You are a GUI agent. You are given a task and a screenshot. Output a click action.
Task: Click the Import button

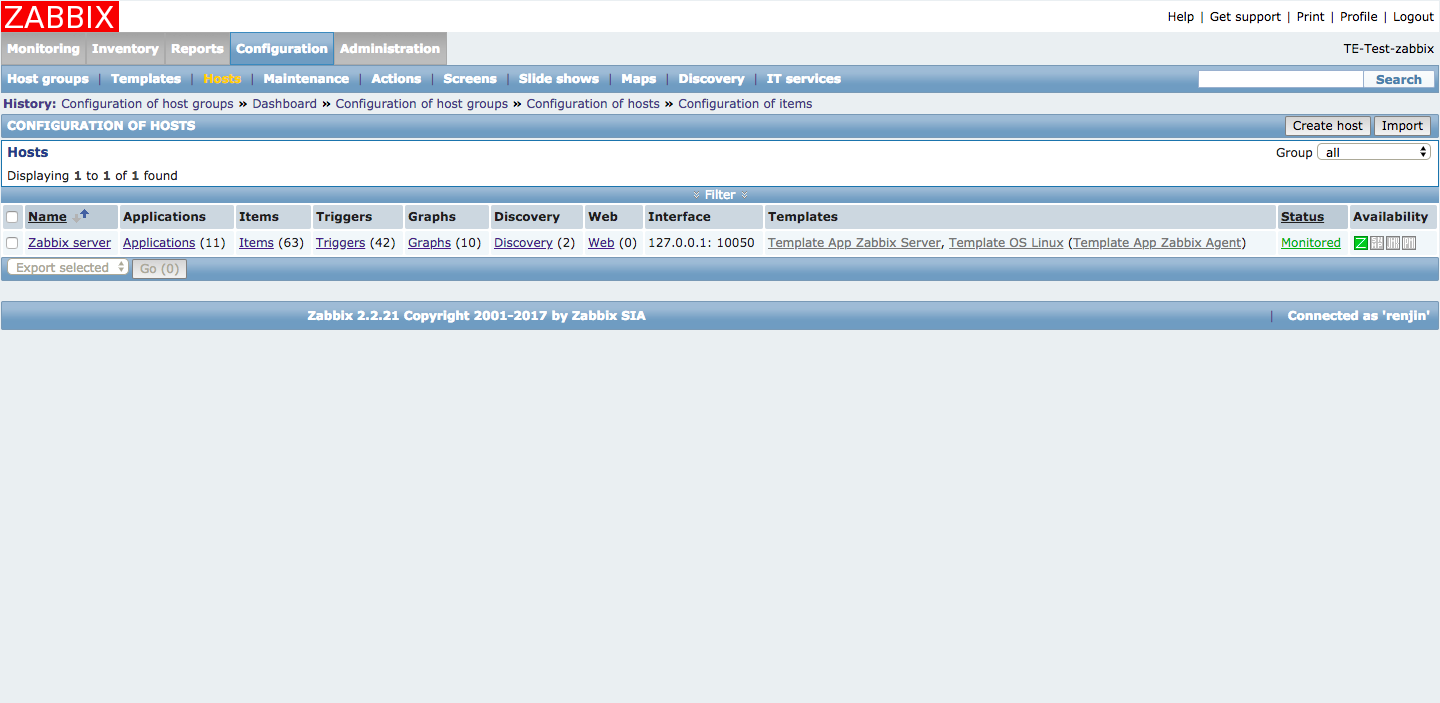(1402, 126)
